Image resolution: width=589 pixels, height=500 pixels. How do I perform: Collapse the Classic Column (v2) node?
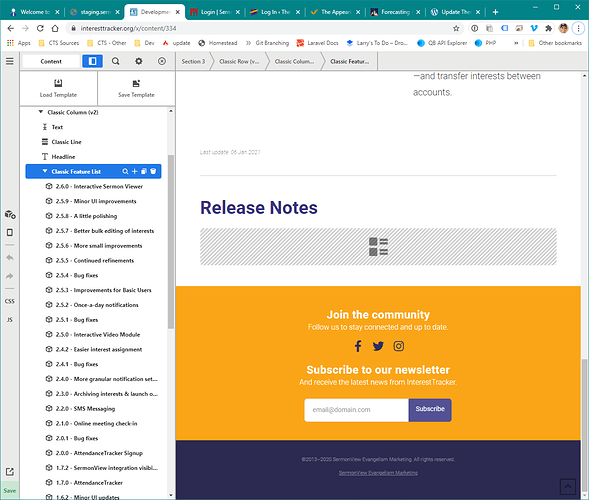tap(41, 112)
